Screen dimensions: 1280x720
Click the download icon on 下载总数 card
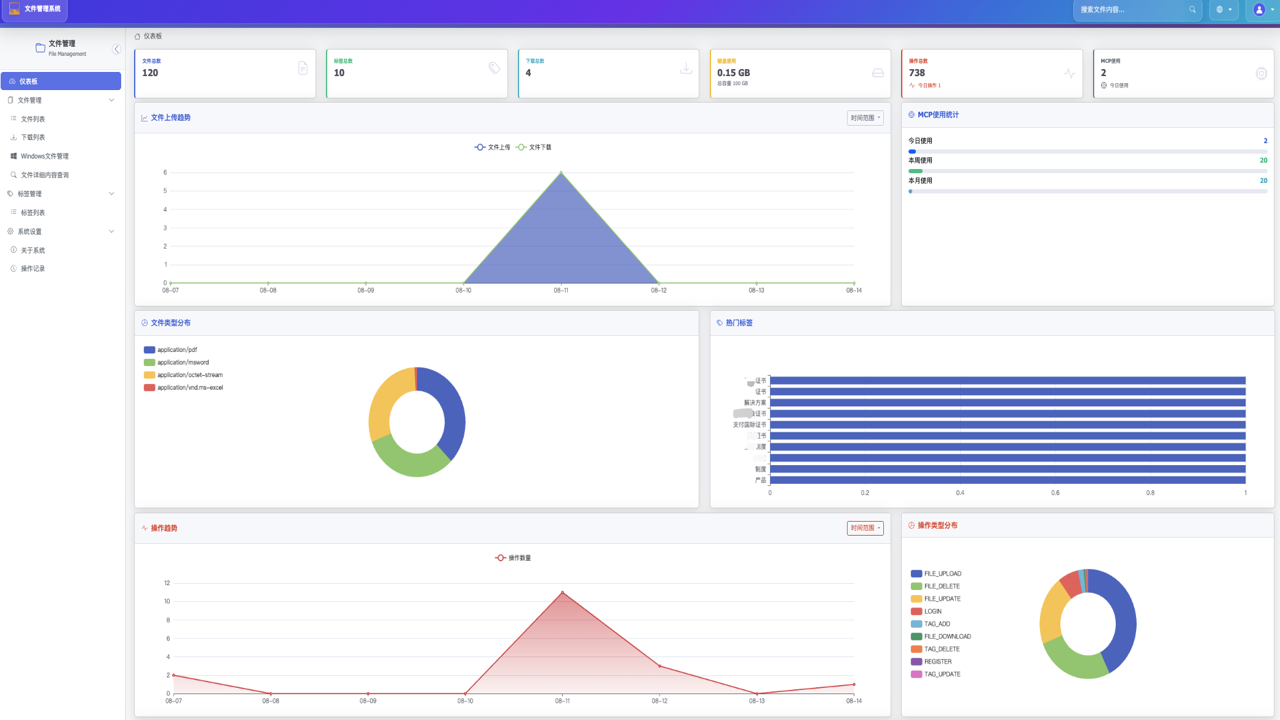point(686,69)
